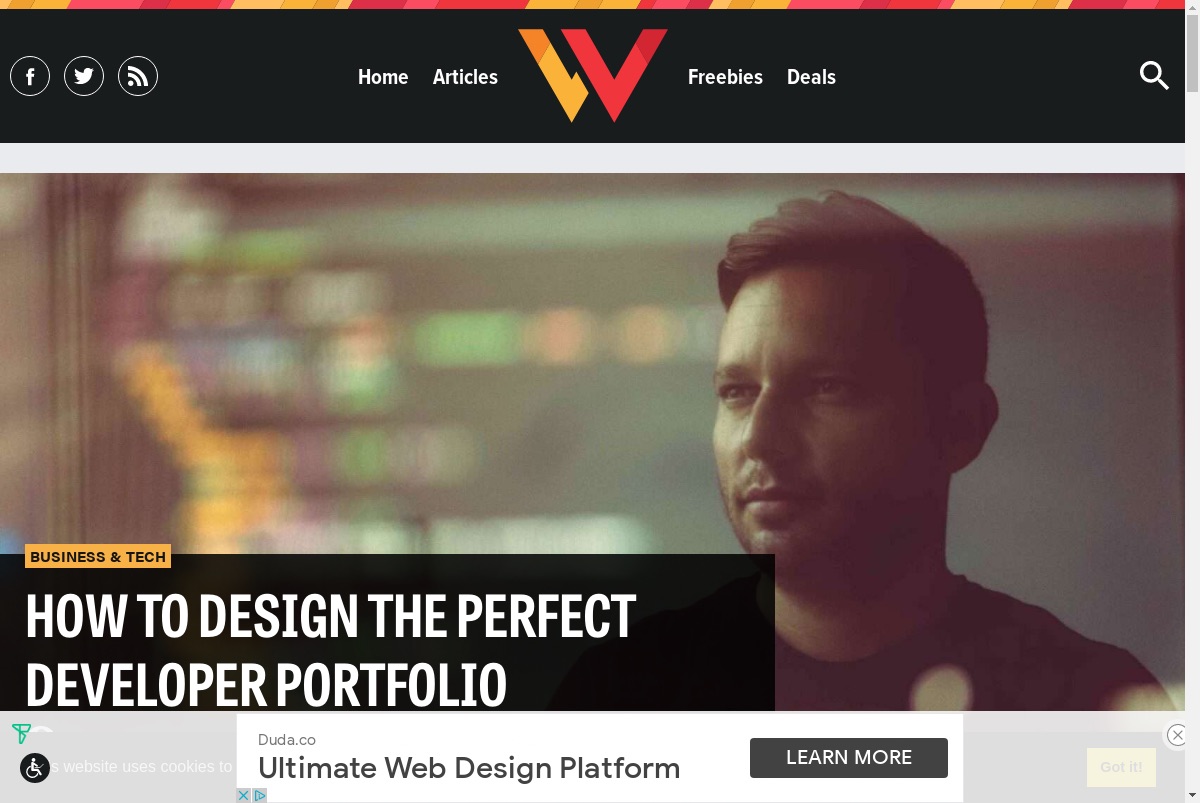Viewport: 1200px width, 803px height.
Task: Click the green Freestar icon
Action: [x=21, y=734]
